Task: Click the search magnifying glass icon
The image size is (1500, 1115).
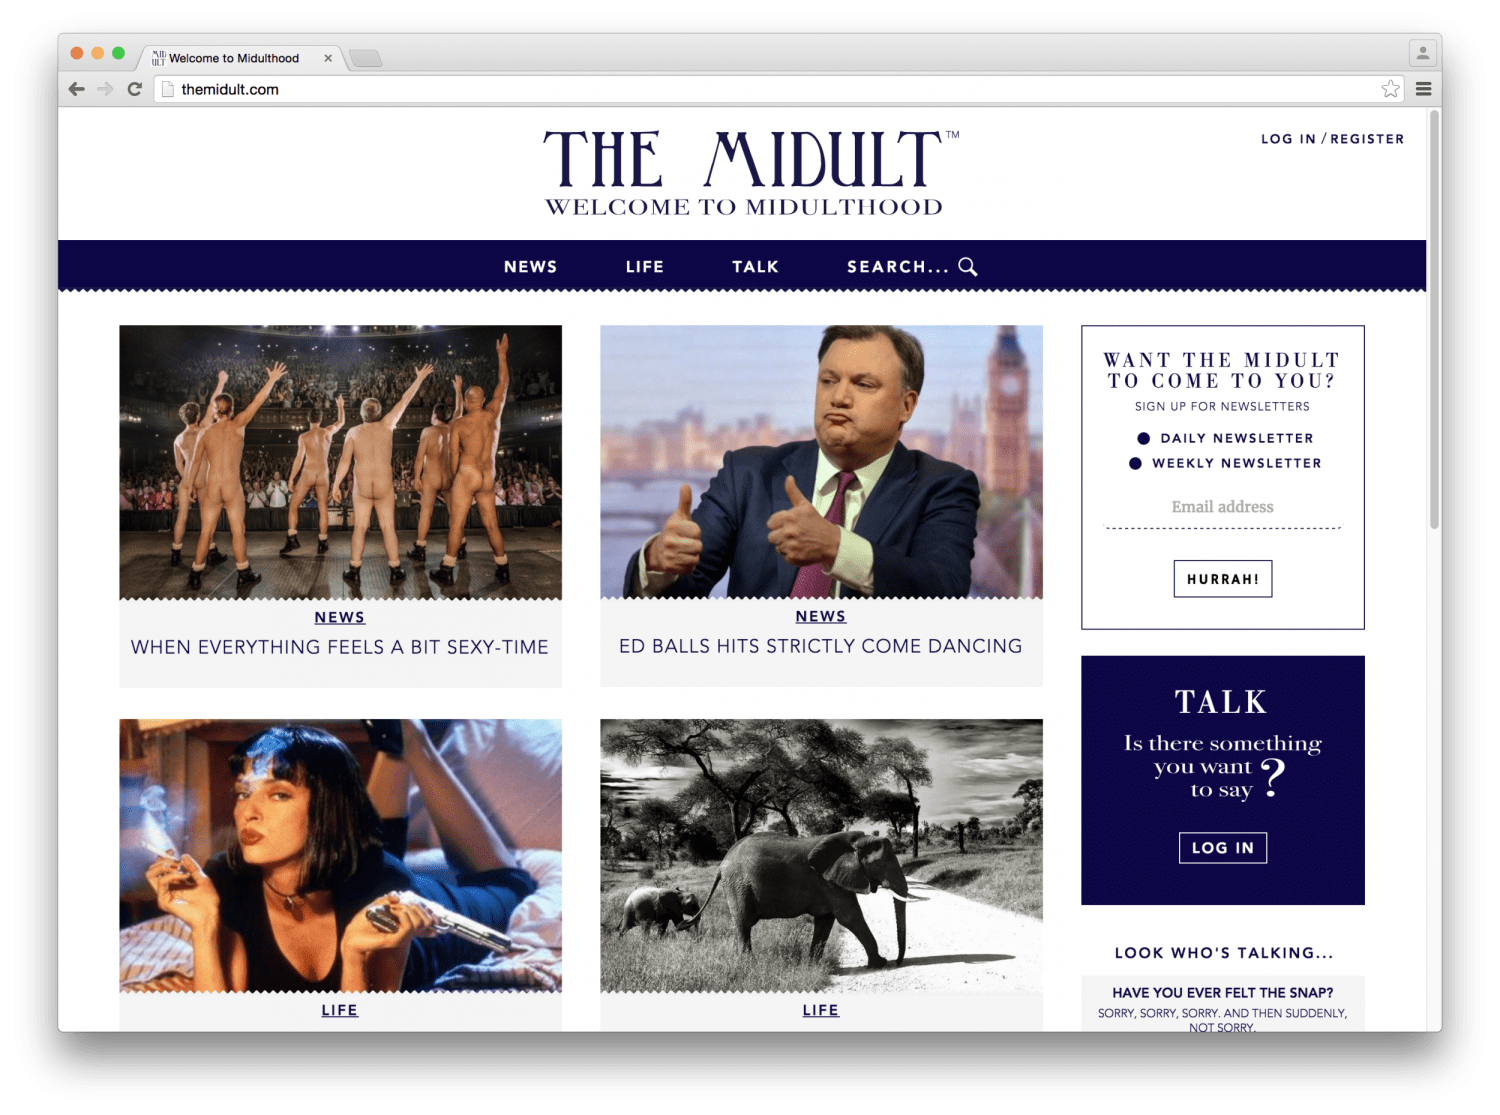Action: coord(968,267)
